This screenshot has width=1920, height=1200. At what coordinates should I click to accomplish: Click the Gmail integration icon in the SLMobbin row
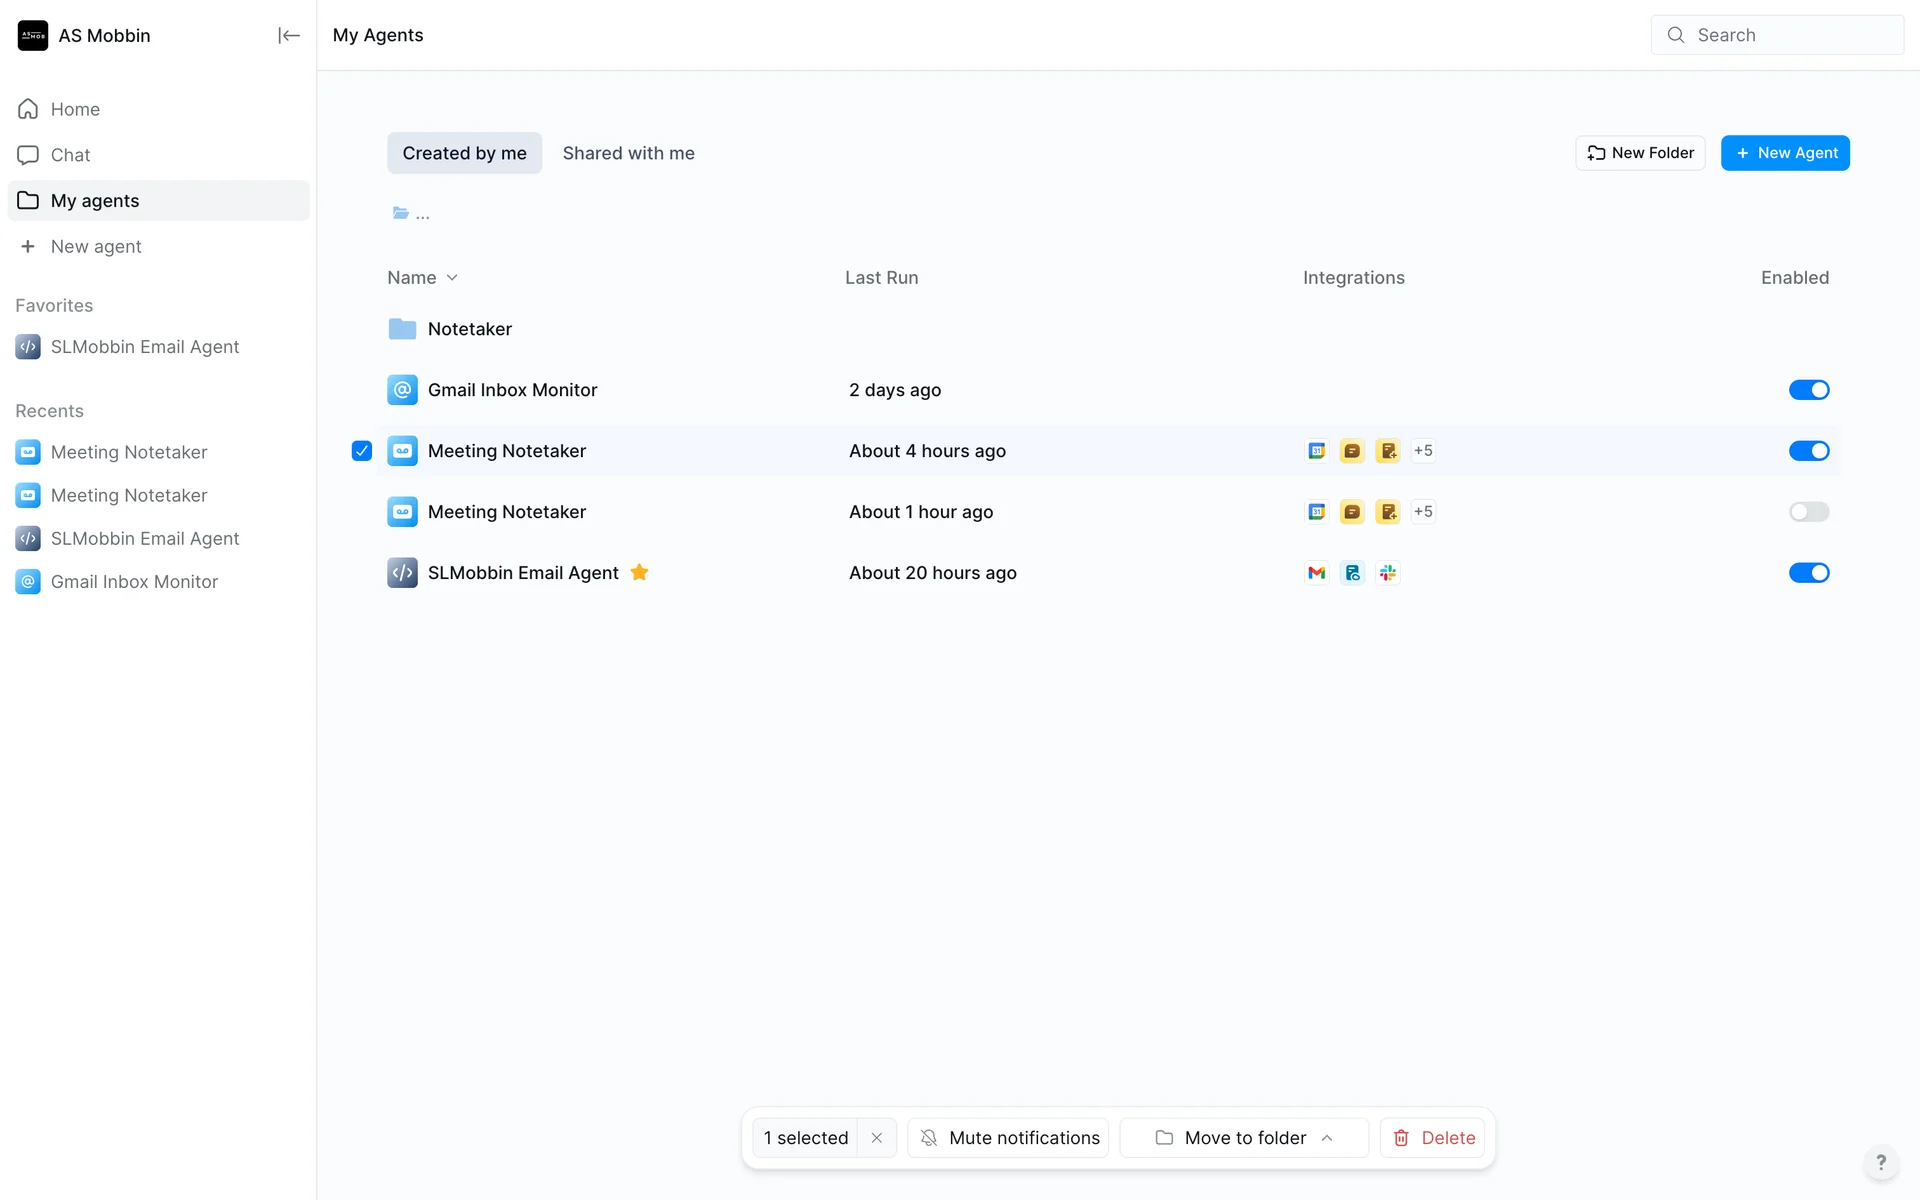click(x=1316, y=573)
